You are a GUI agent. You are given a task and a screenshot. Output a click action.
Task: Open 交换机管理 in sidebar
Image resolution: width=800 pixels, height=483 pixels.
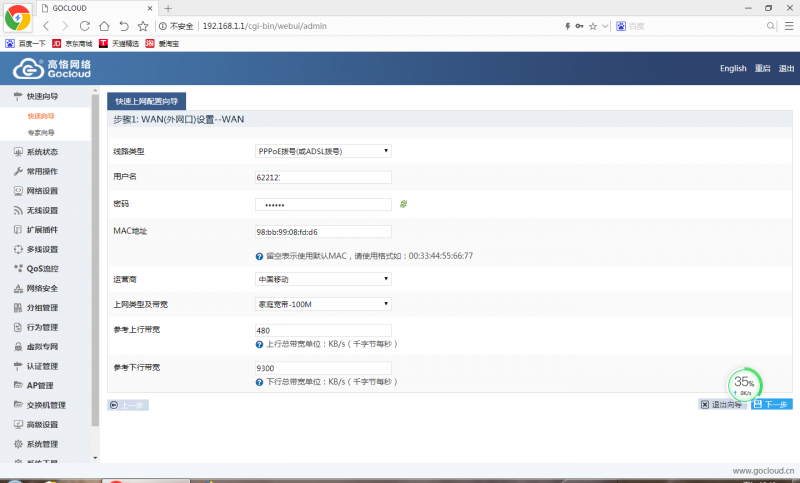(46, 405)
